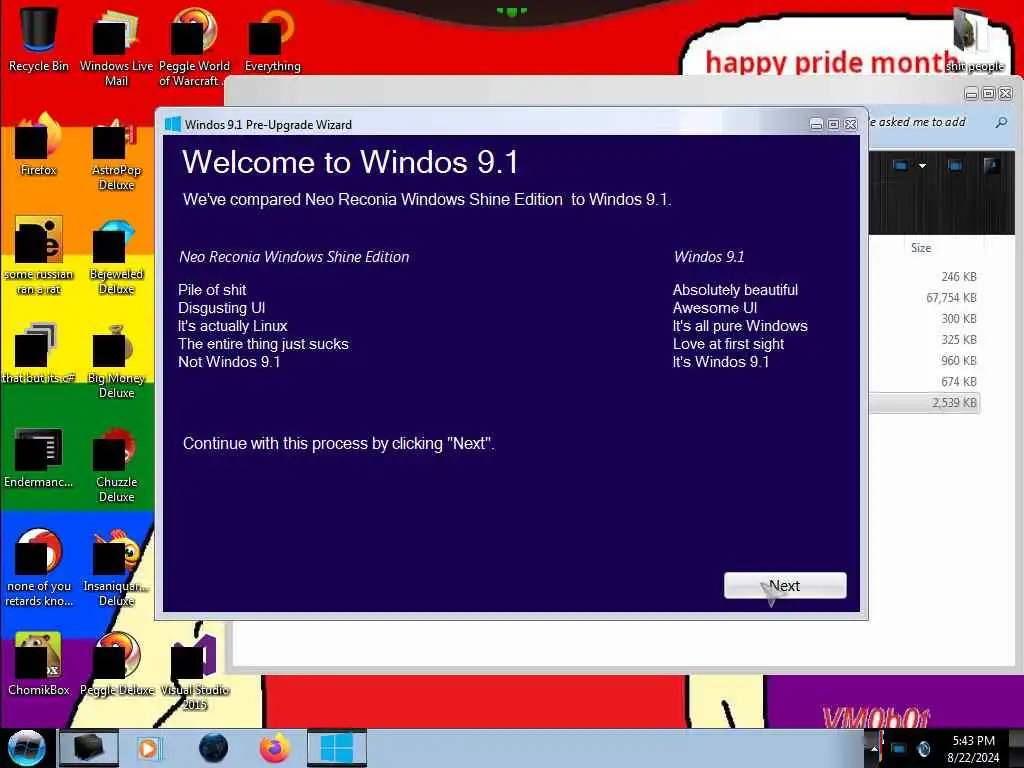Click the help icon in Explorer toolbar
1024x768 pixels.
coord(991,166)
